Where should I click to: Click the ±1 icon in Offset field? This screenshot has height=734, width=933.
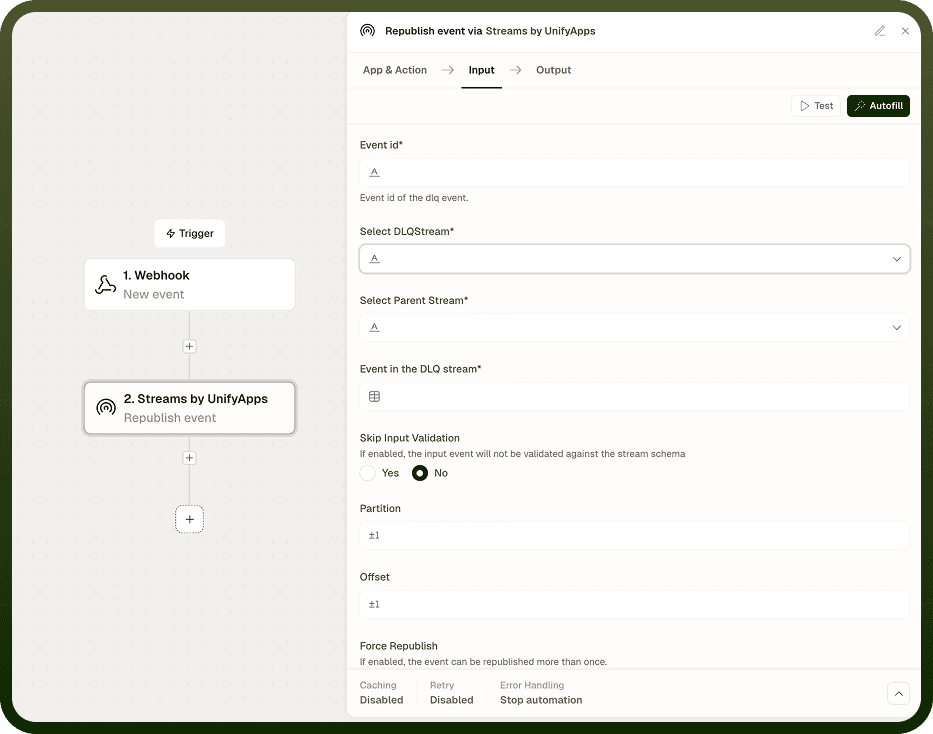[374, 604]
